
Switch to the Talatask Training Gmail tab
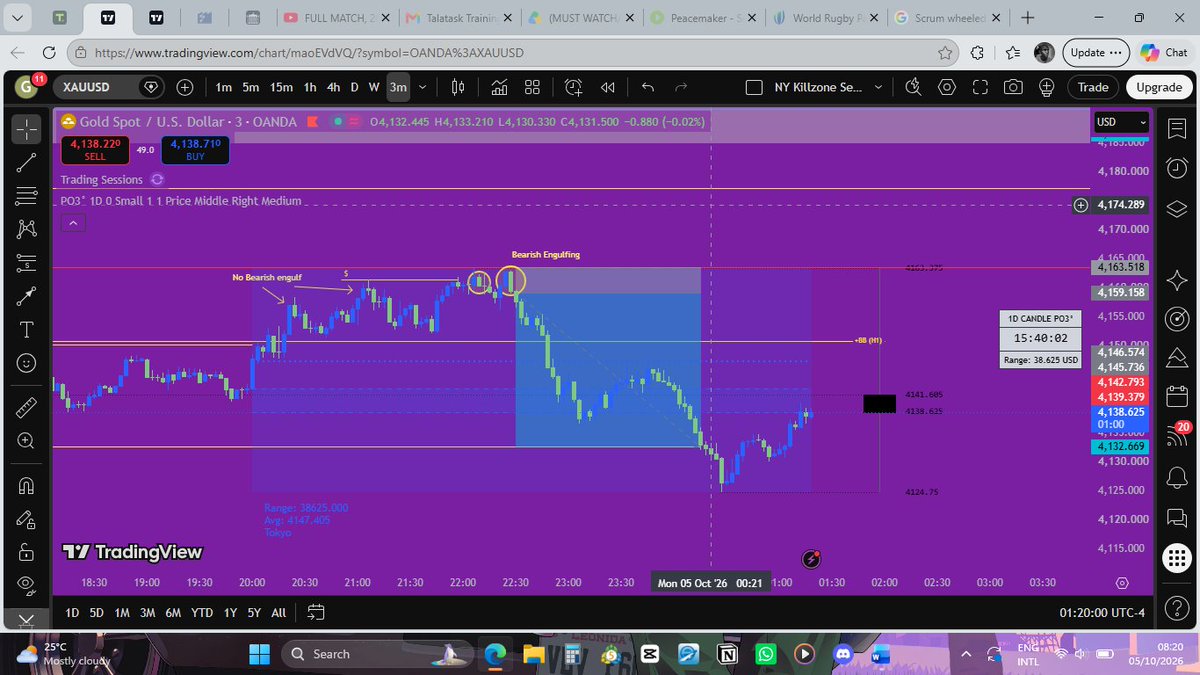click(x=459, y=18)
